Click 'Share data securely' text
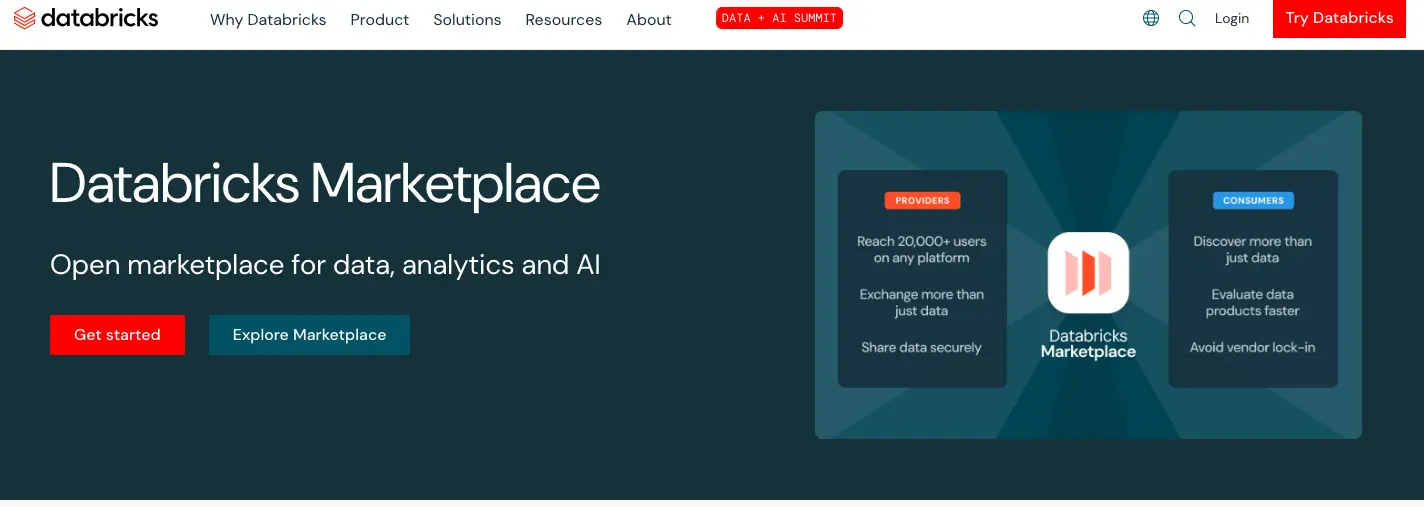 (922, 348)
